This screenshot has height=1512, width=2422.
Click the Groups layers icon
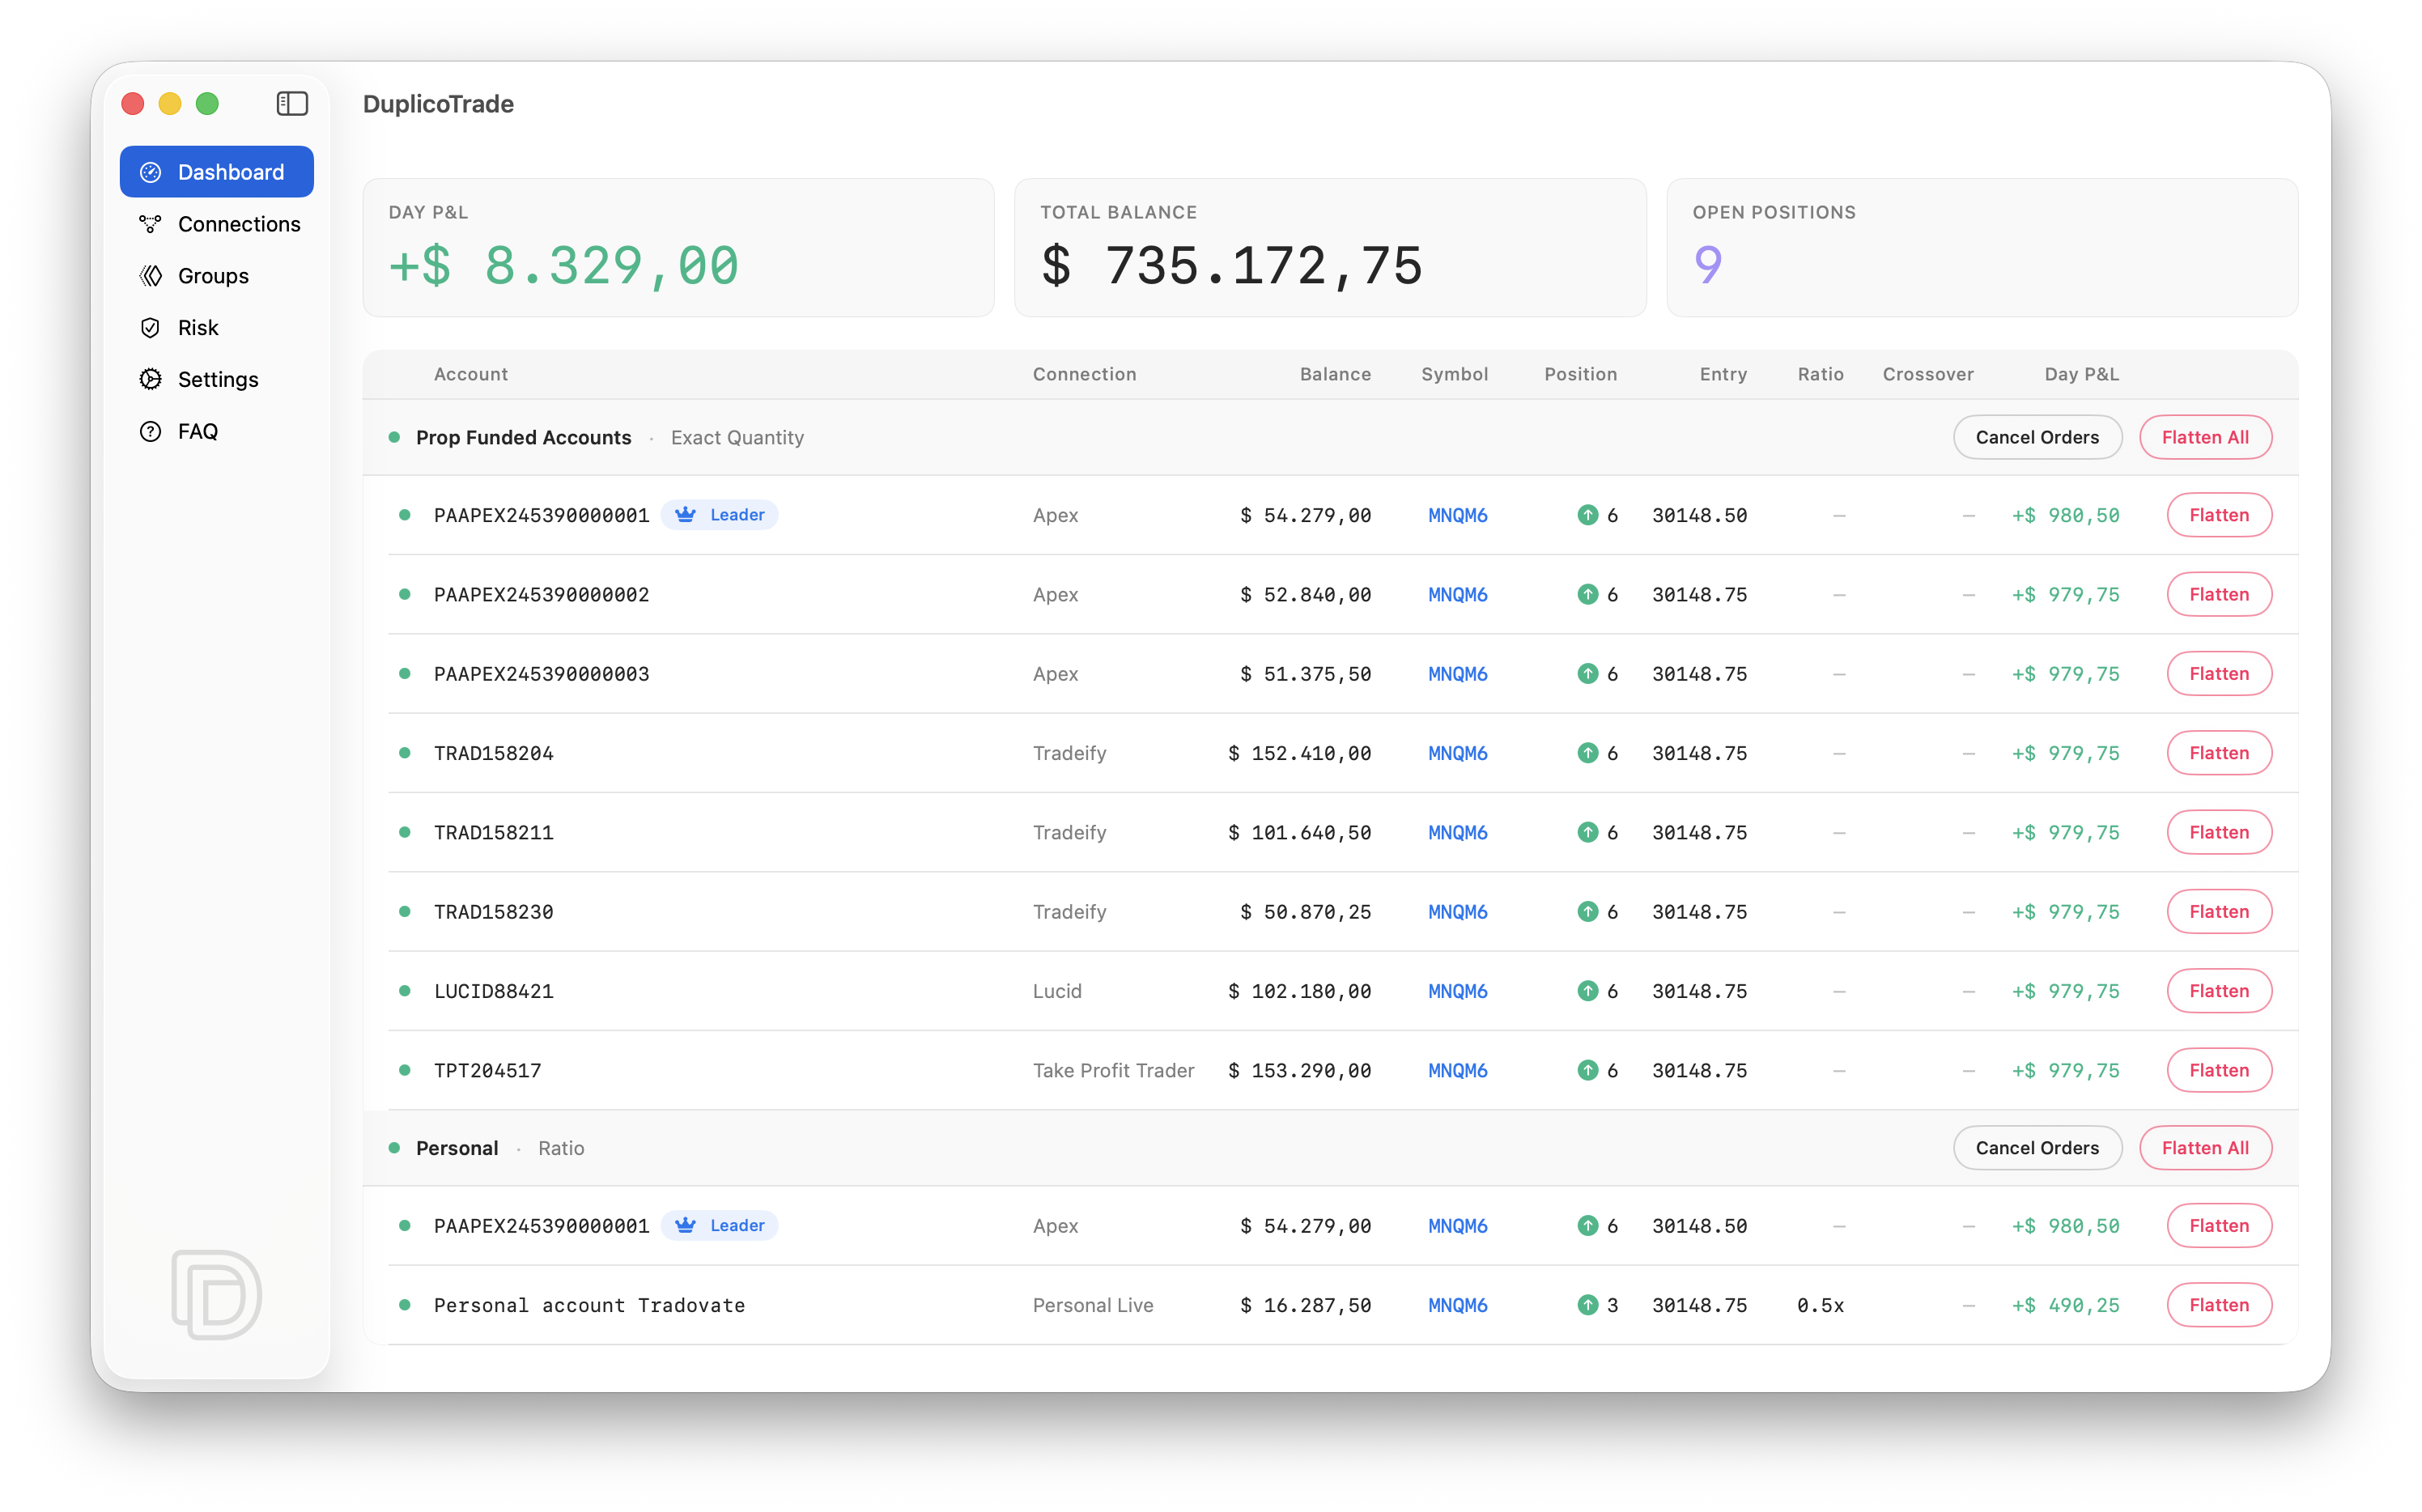click(x=150, y=276)
